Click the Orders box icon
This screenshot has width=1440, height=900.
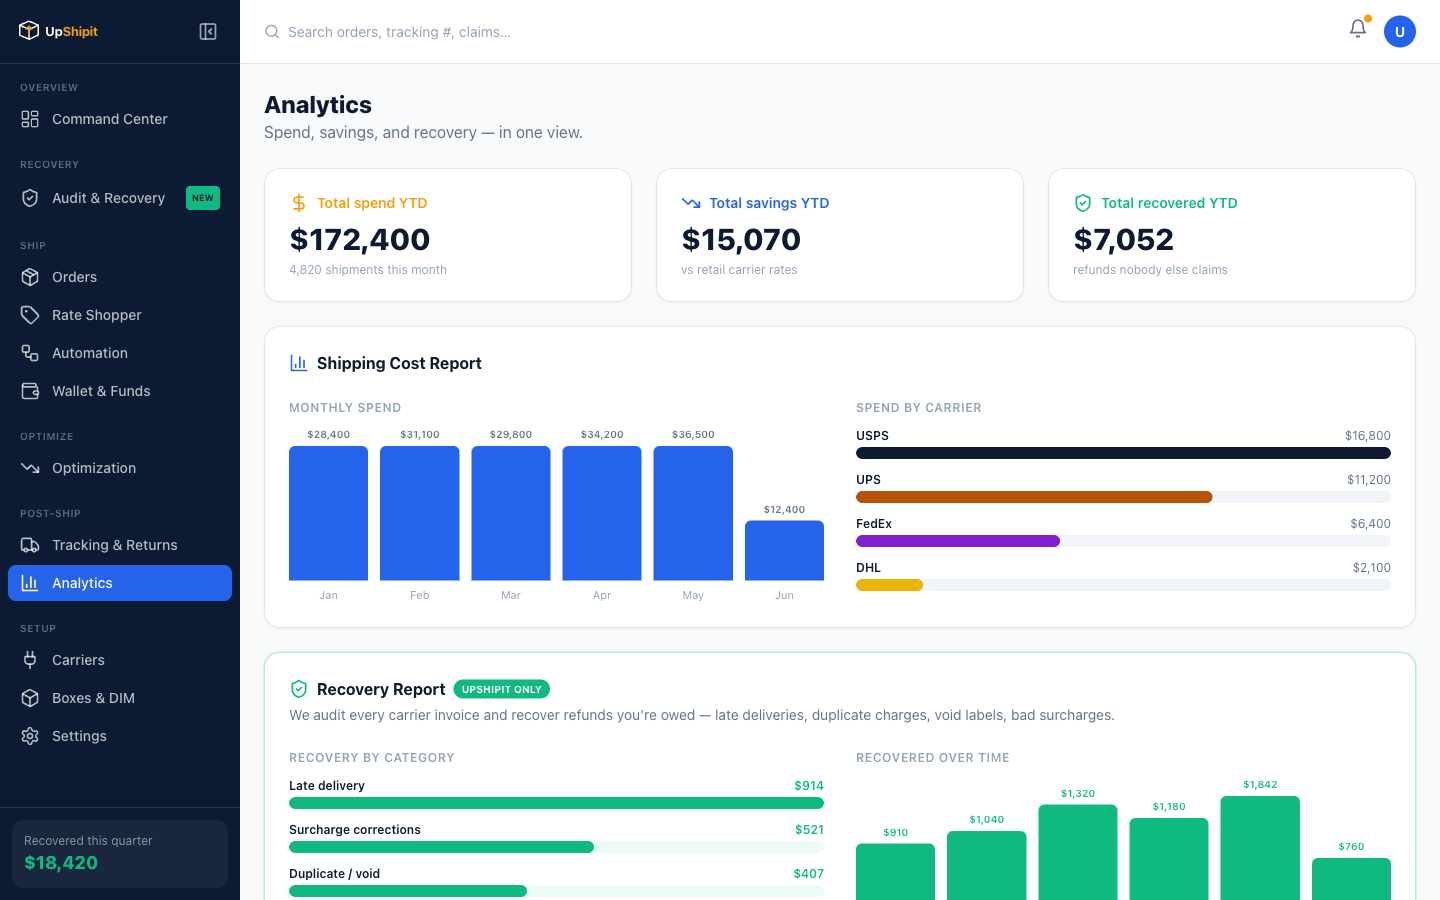[30, 277]
